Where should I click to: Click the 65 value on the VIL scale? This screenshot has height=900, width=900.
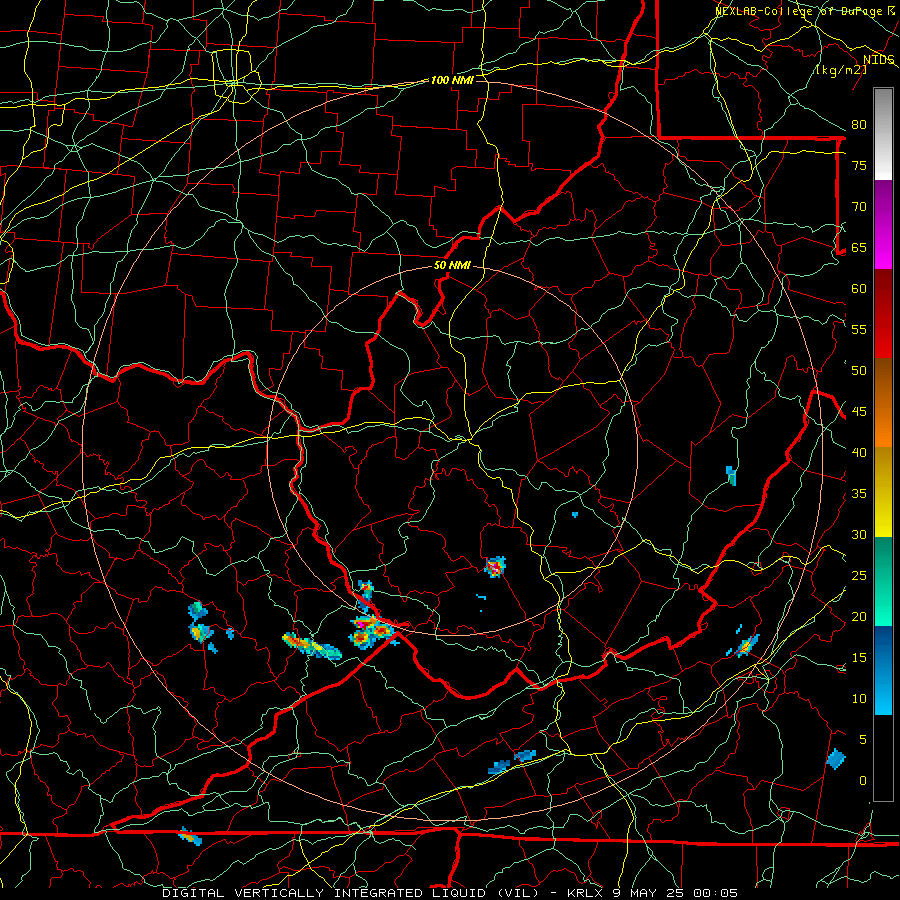click(859, 247)
